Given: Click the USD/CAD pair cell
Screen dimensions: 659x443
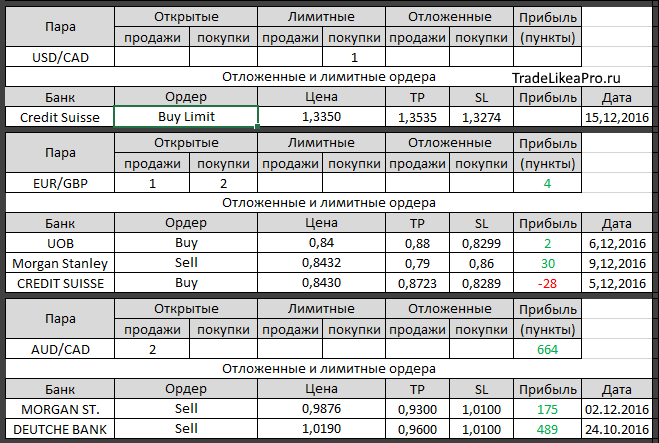Looking at the screenshot, I should coord(60,57).
